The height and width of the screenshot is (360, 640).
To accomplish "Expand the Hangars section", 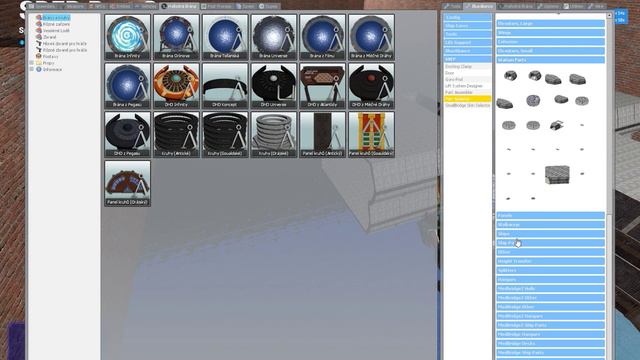I will pyautogui.click(x=550, y=279).
